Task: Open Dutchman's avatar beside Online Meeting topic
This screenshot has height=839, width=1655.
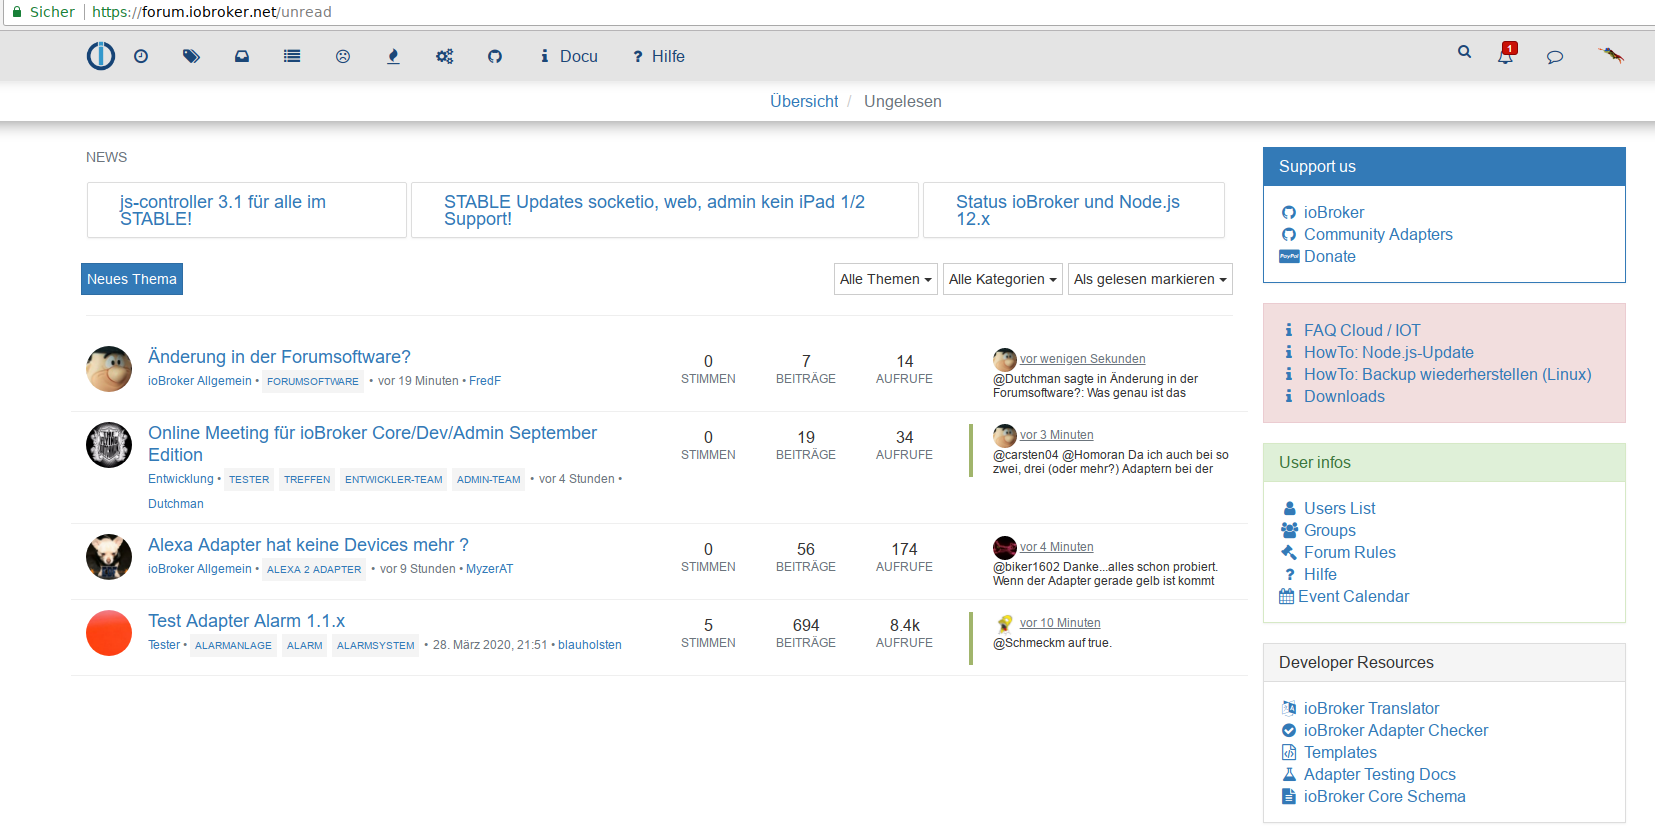Action: pyautogui.click(x=109, y=445)
